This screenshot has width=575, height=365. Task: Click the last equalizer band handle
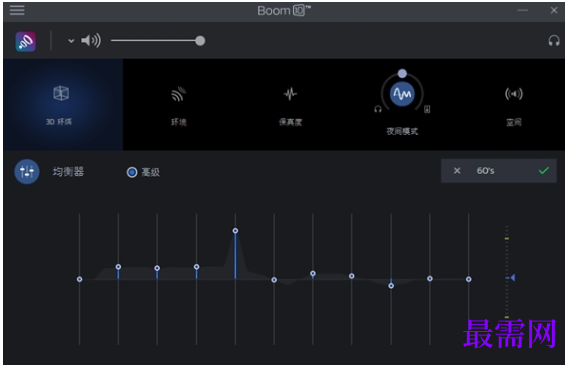point(469,279)
